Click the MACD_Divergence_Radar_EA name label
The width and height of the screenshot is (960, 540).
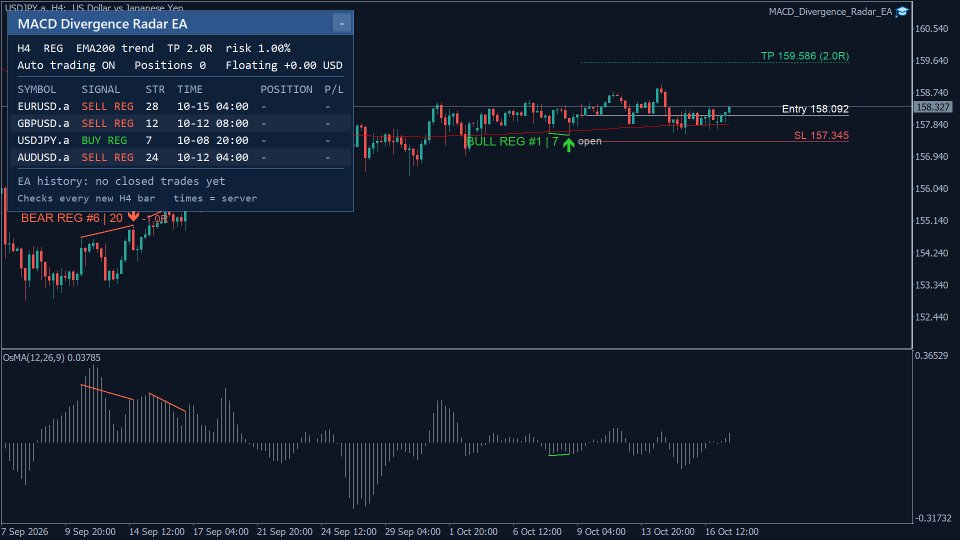coord(830,12)
